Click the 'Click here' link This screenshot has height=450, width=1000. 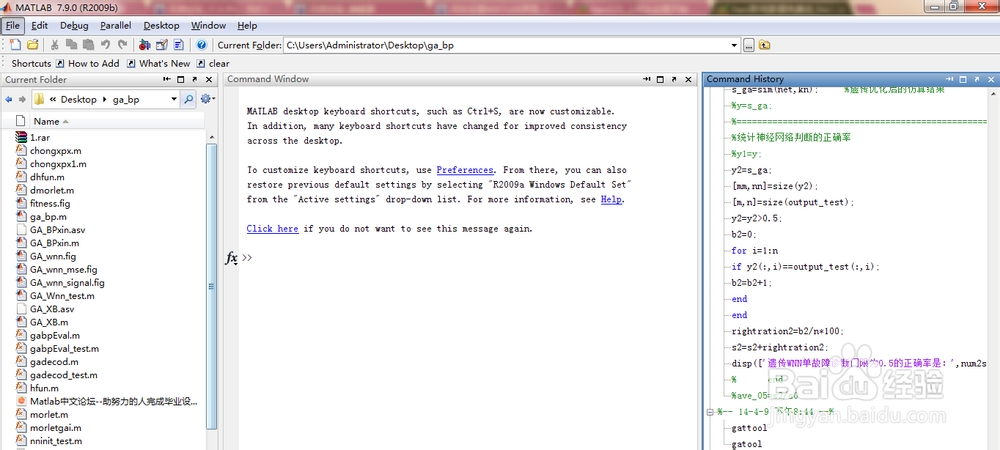pyautogui.click(x=272, y=229)
